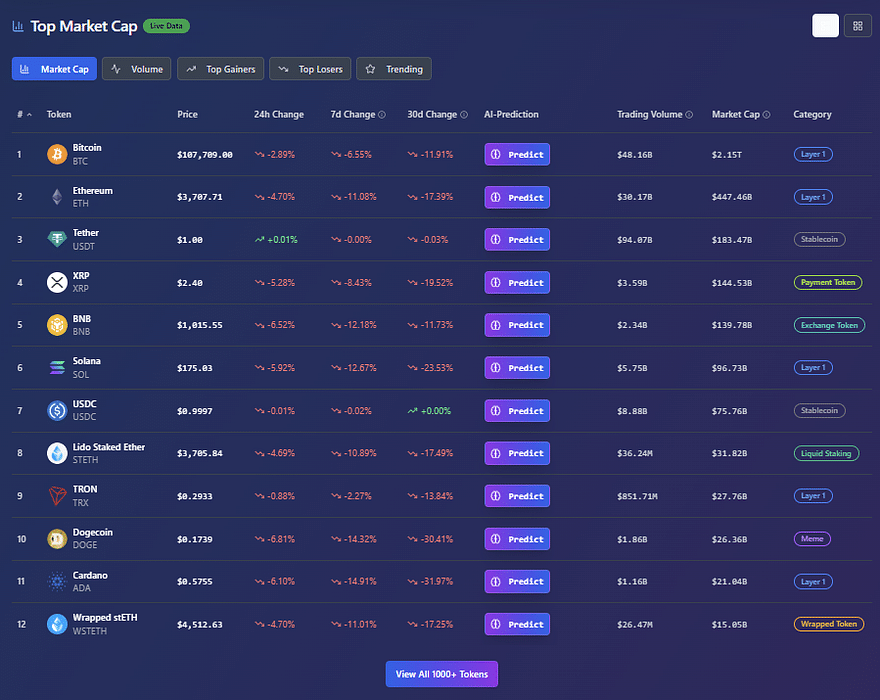The image size is (880, 700).
Task: Click the Ethereum token icon
Action: 56,197
